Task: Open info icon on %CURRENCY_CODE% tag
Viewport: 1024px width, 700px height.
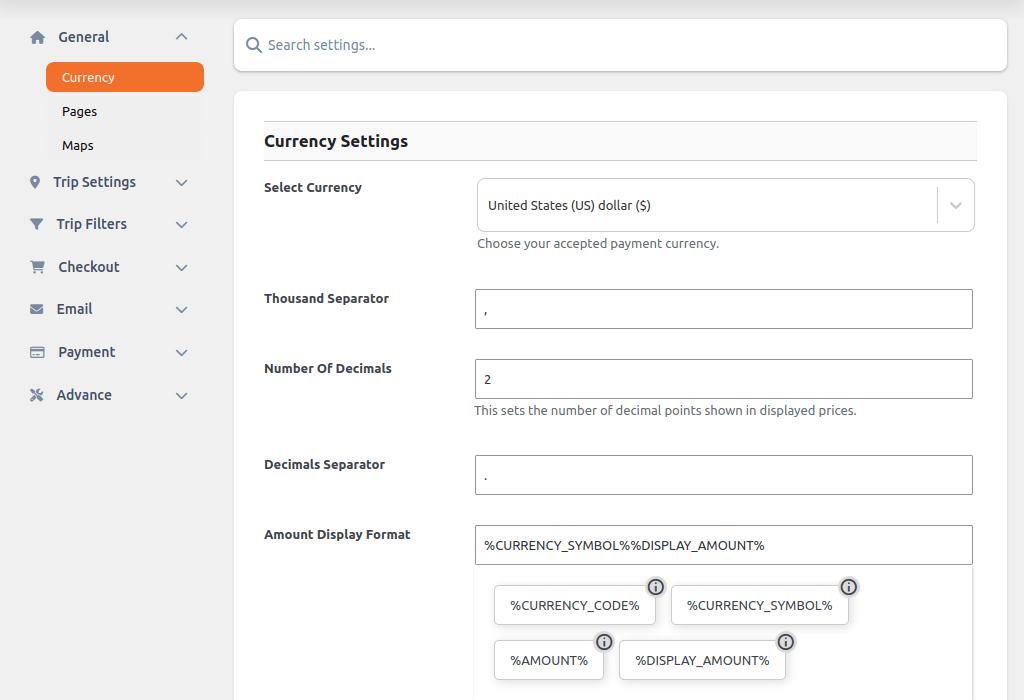Action: pos(656,587)
